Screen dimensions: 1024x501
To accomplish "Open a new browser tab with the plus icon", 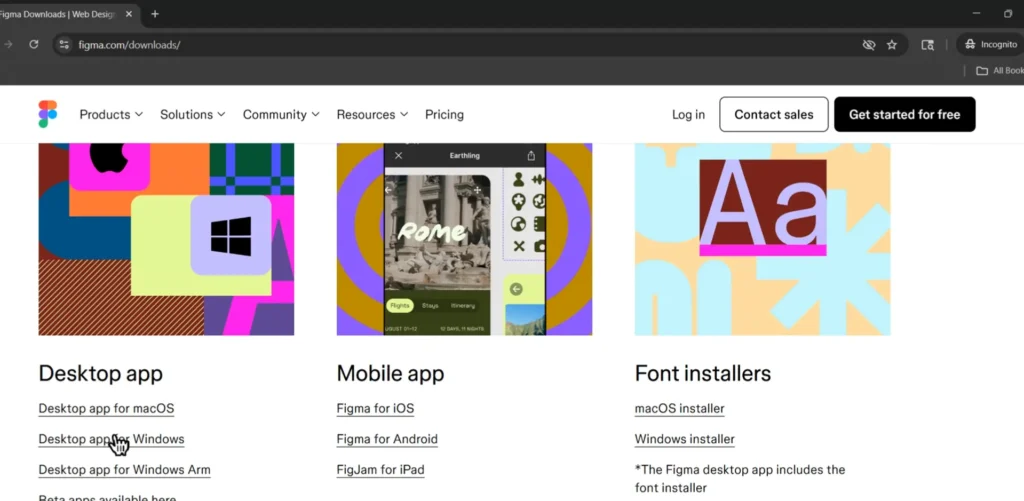I will (x=155, y=14).
